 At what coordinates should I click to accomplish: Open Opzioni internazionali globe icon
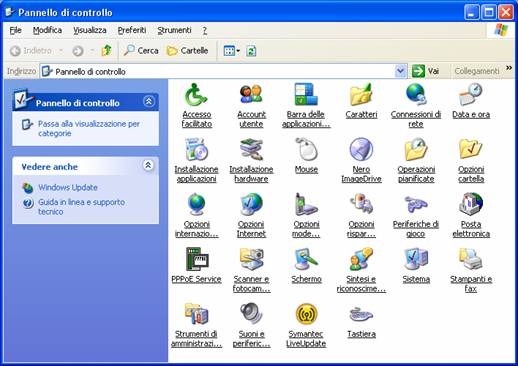click(x=196, y=204)
